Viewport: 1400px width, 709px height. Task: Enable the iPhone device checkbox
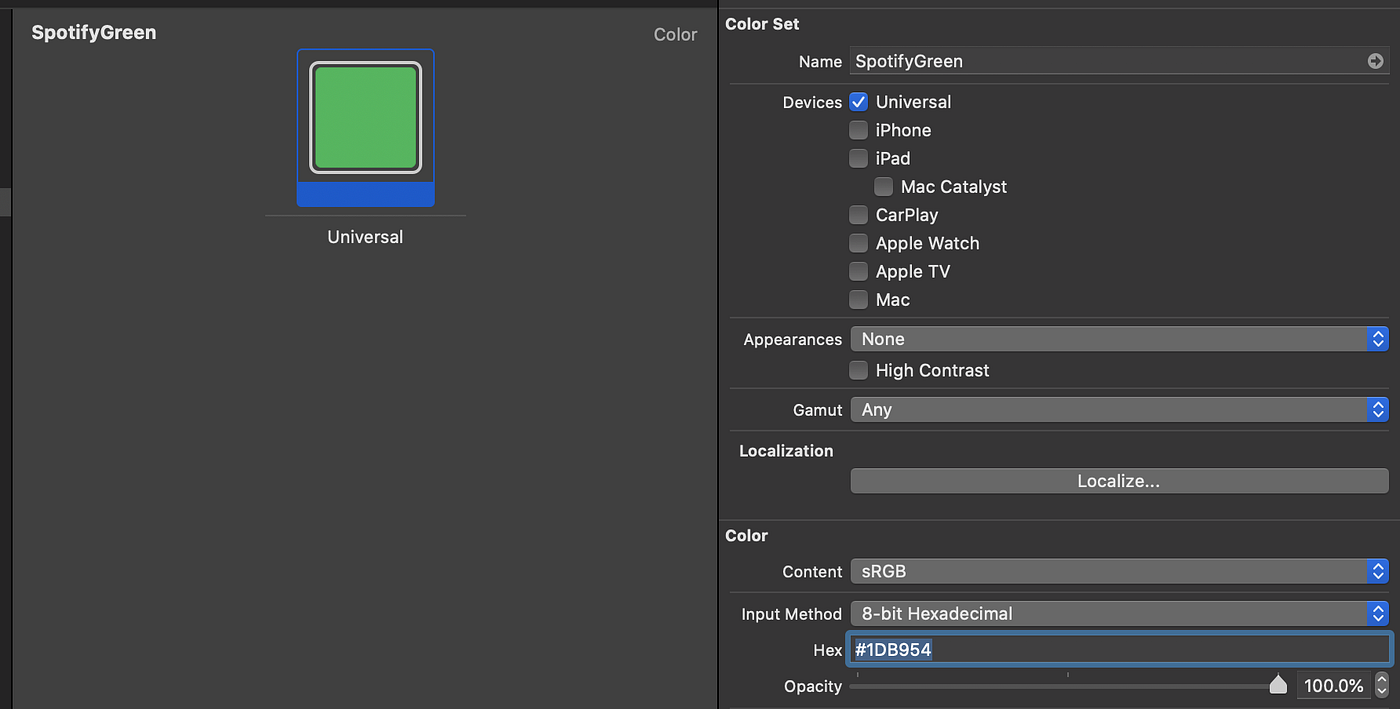click(x=858, y=129)
